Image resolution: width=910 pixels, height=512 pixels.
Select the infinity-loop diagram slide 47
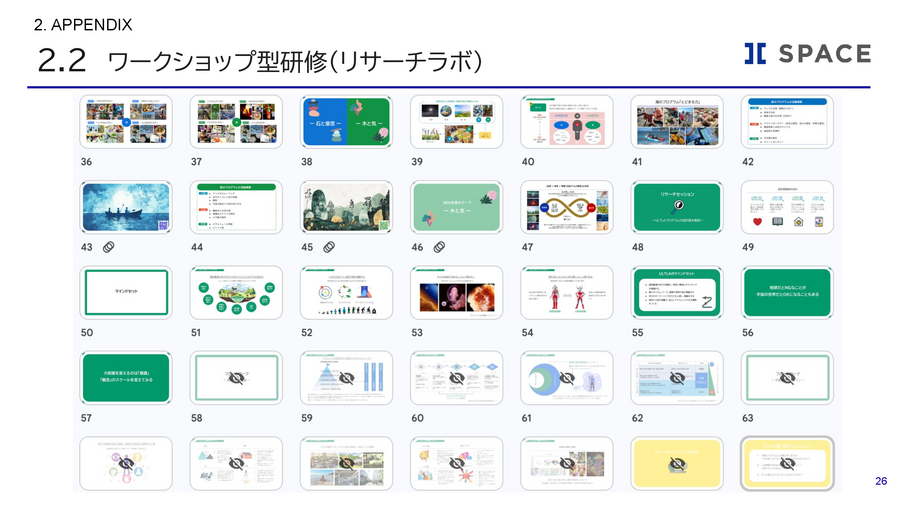click(x=567, y=206)
